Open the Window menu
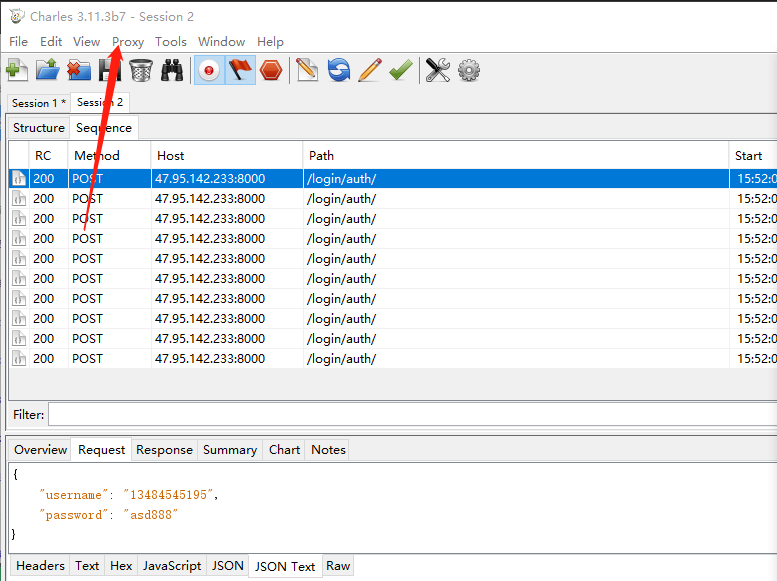 (x=222, y=42)
